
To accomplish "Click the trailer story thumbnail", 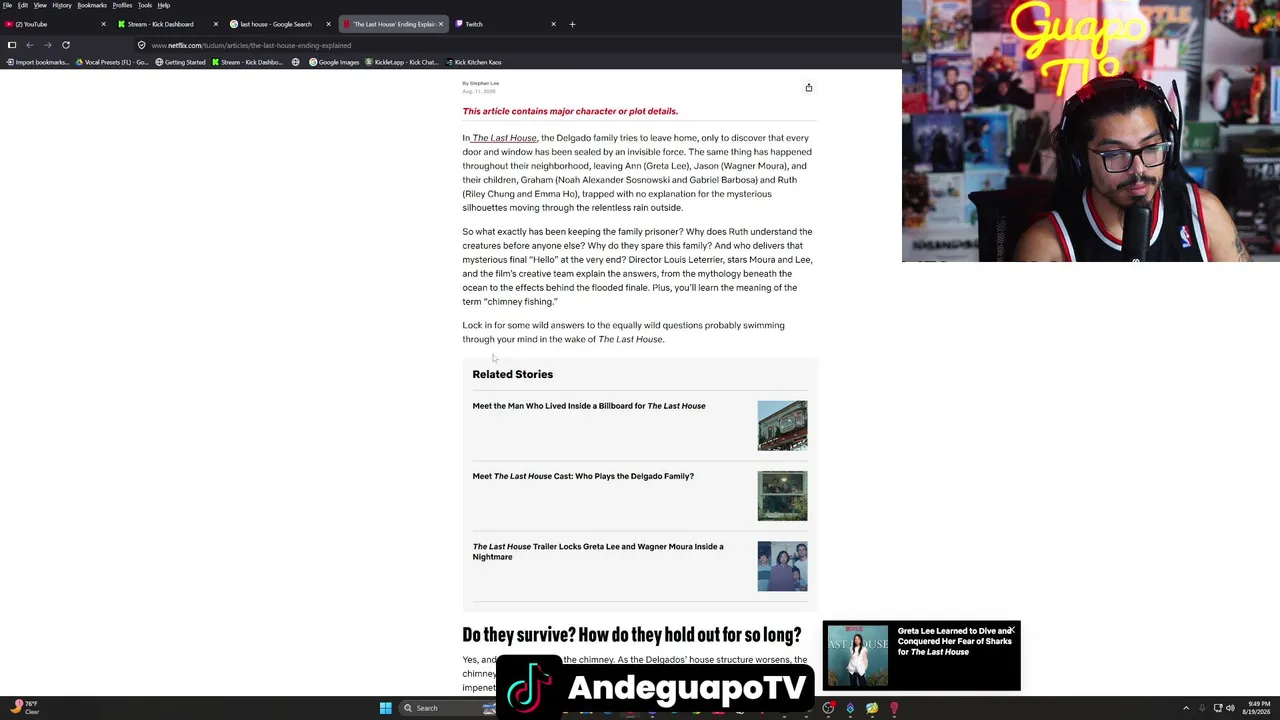I will pos(782,566).
